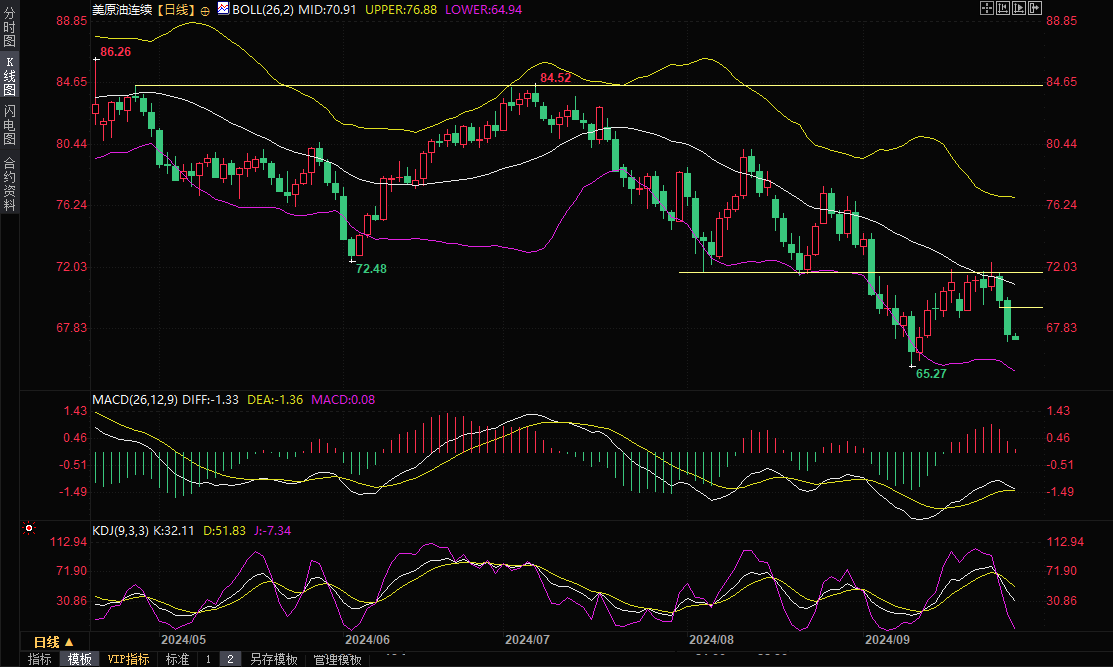Click the 管理模板 button
The height and width of the screenshot is (667, 1113).
pyautogui.click(x=337, y=659)
